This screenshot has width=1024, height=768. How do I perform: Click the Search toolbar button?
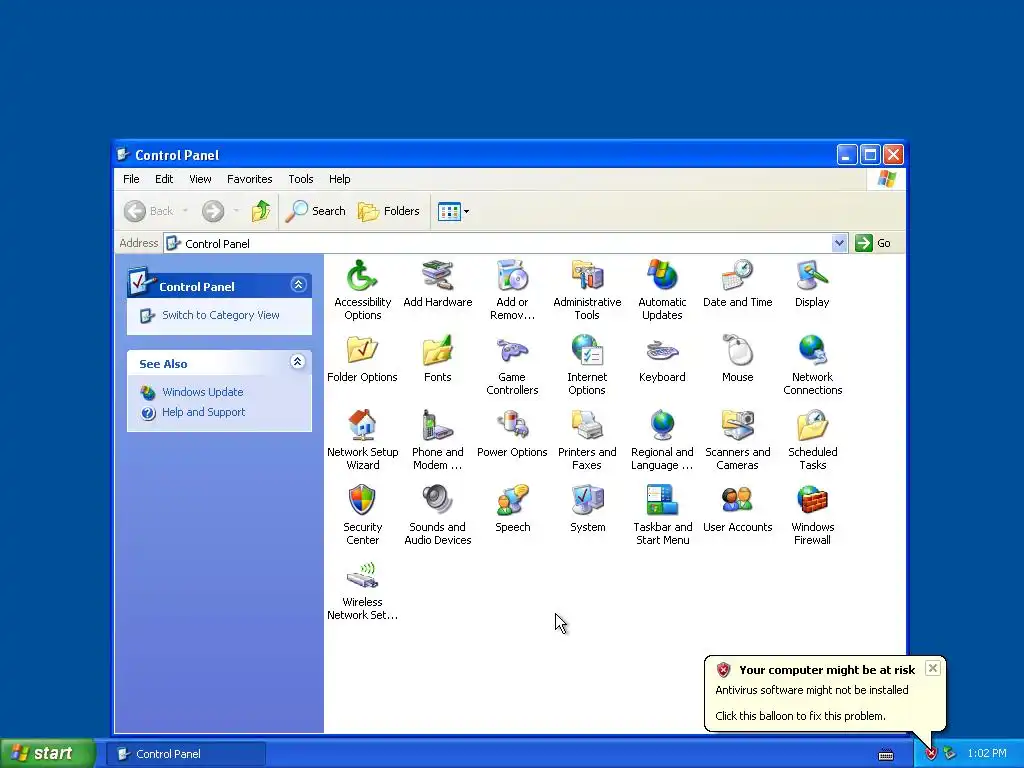click(315, 211)
